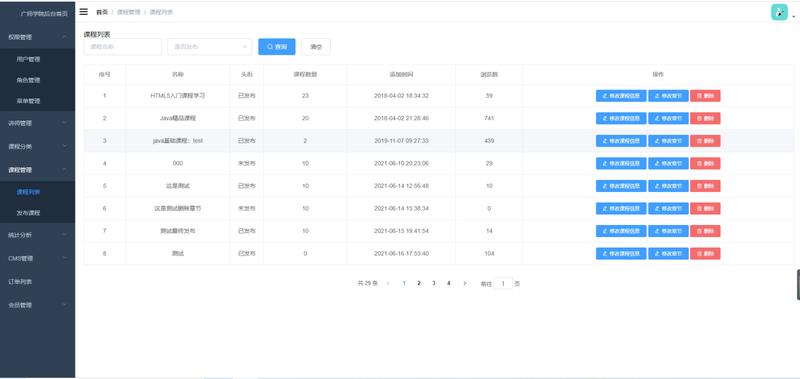The height and width of the screenshot is (379, 800).
Task: Click 修改章节 for course 000
Action: click(668, 163)
